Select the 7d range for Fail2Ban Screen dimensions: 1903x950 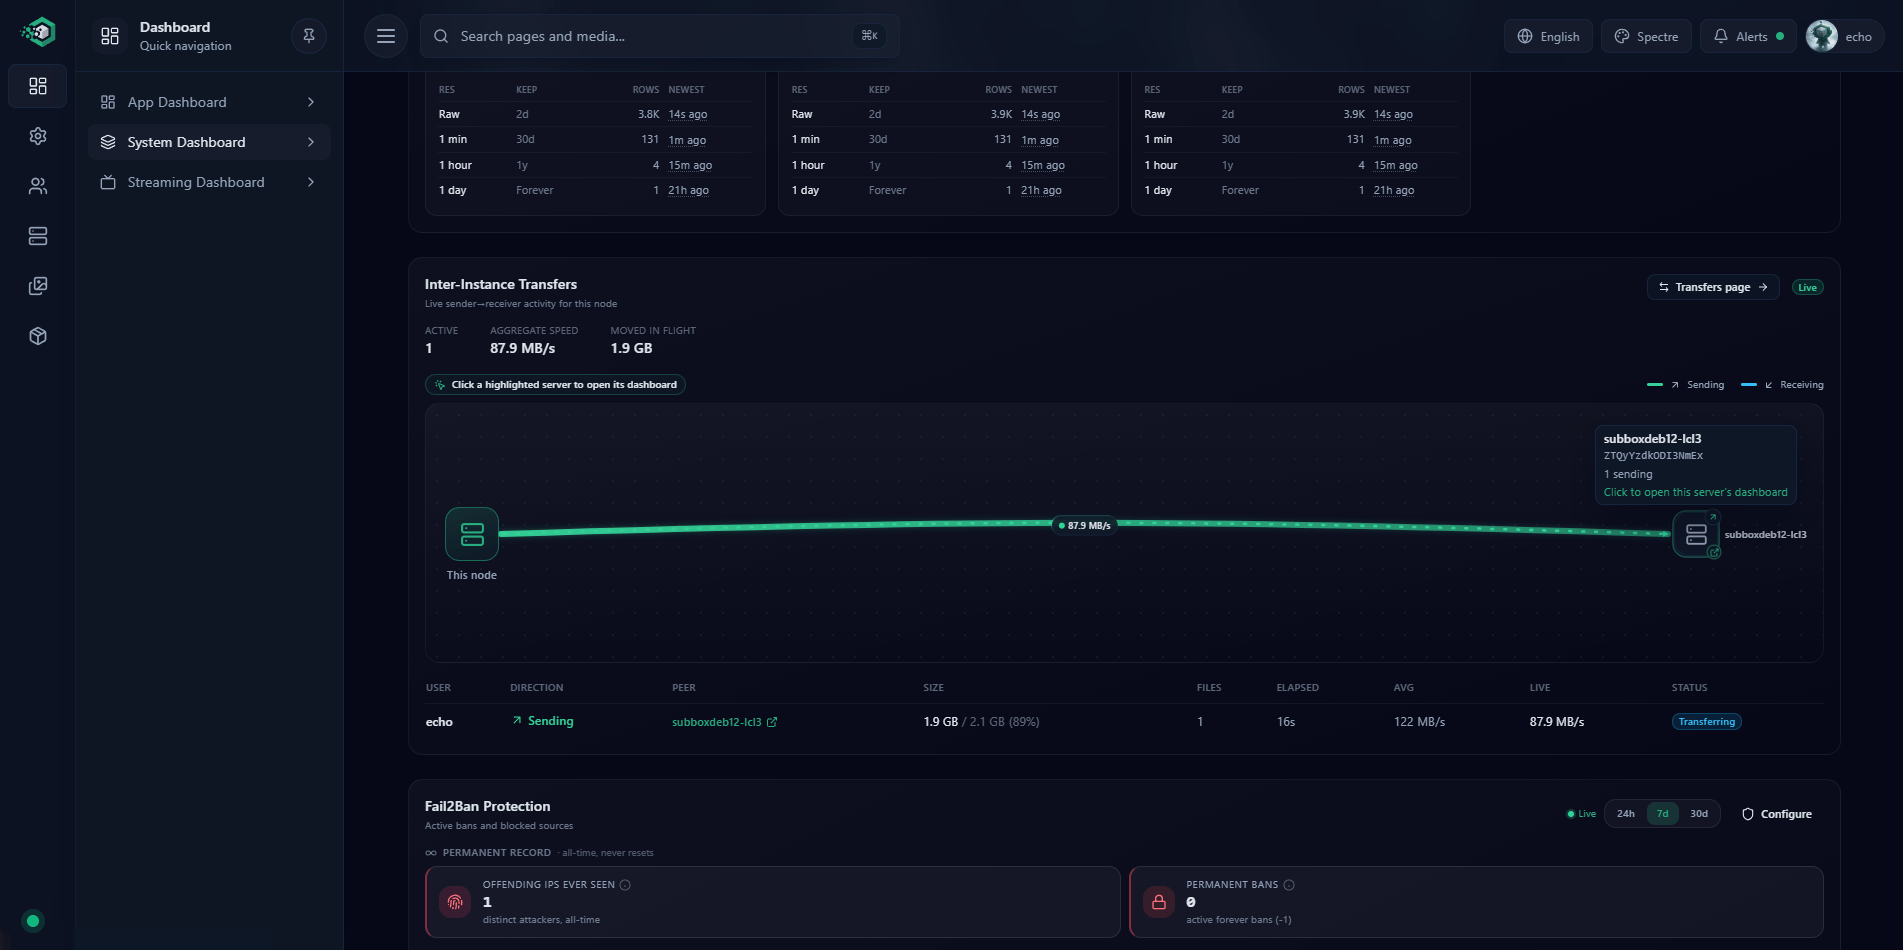(x=1662, y=814)
